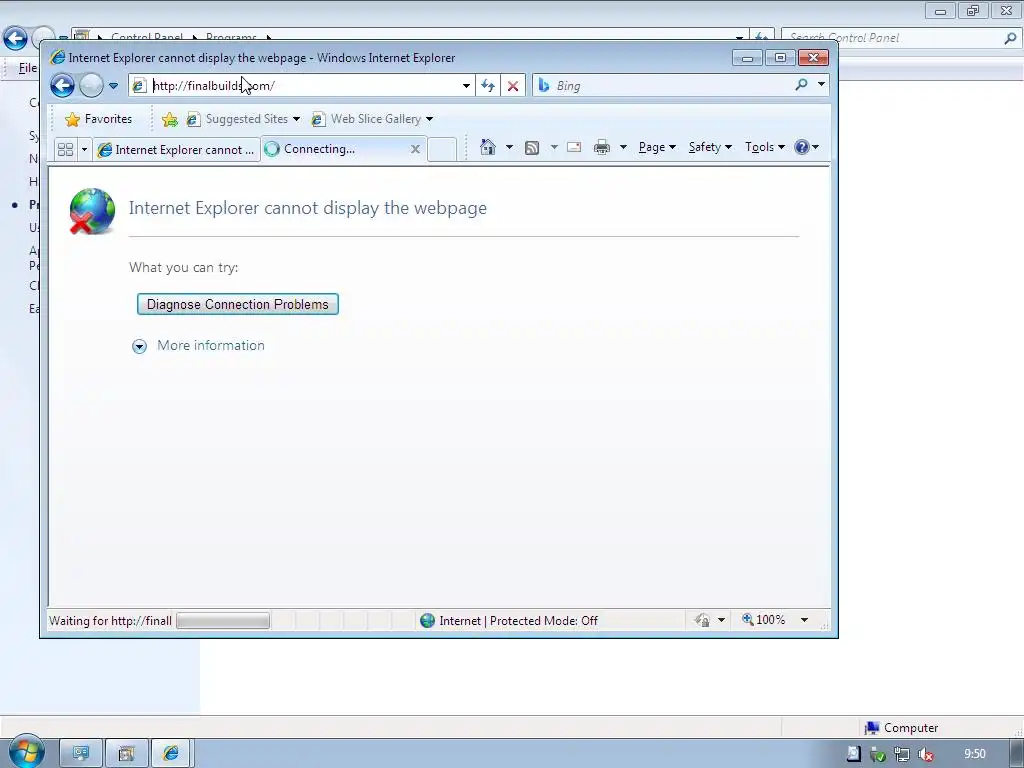Close the Connecting... tab
The image size is (1024, 768).
(415, 149)
